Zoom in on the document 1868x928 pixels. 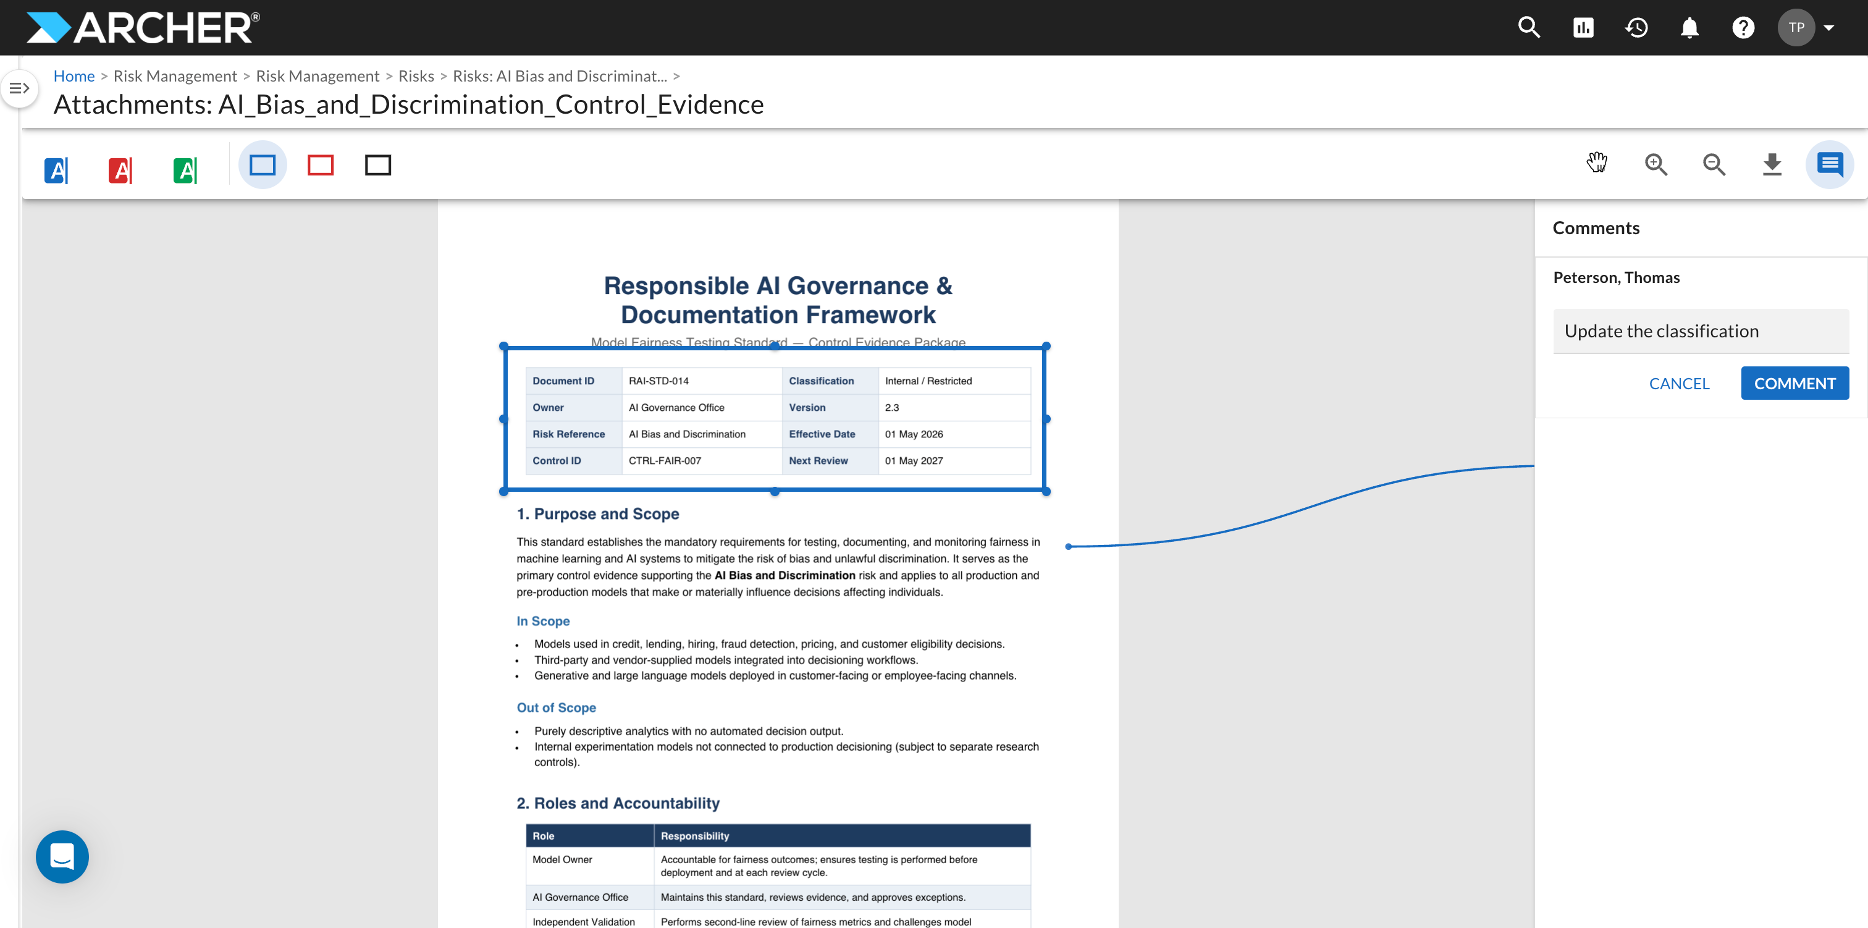tap(1656, 165)
